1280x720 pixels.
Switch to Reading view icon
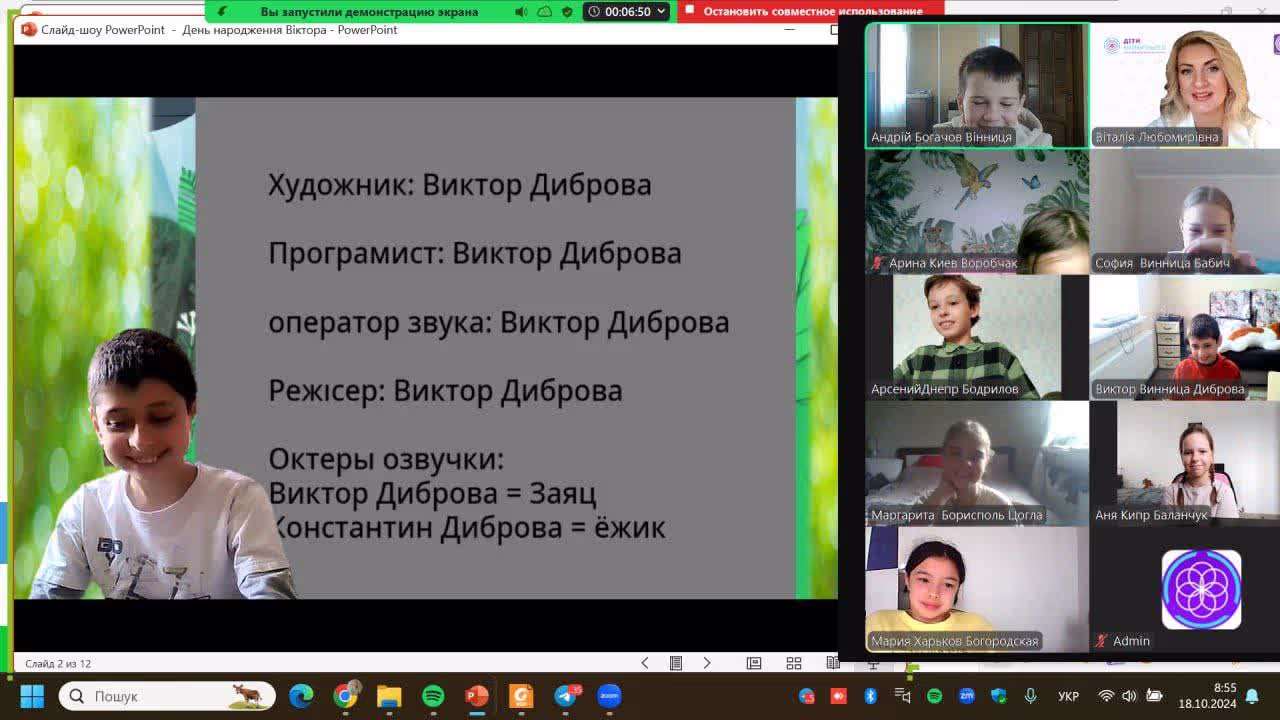click(832, 663)
